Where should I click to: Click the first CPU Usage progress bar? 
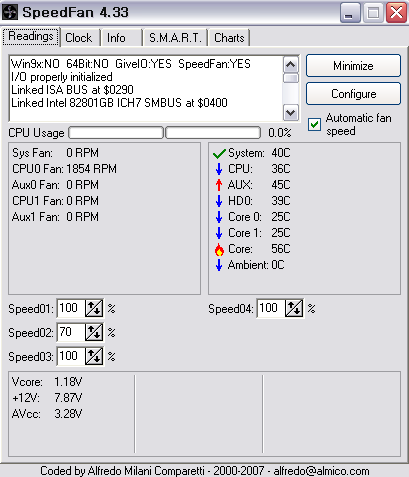[x=116, y=133]
